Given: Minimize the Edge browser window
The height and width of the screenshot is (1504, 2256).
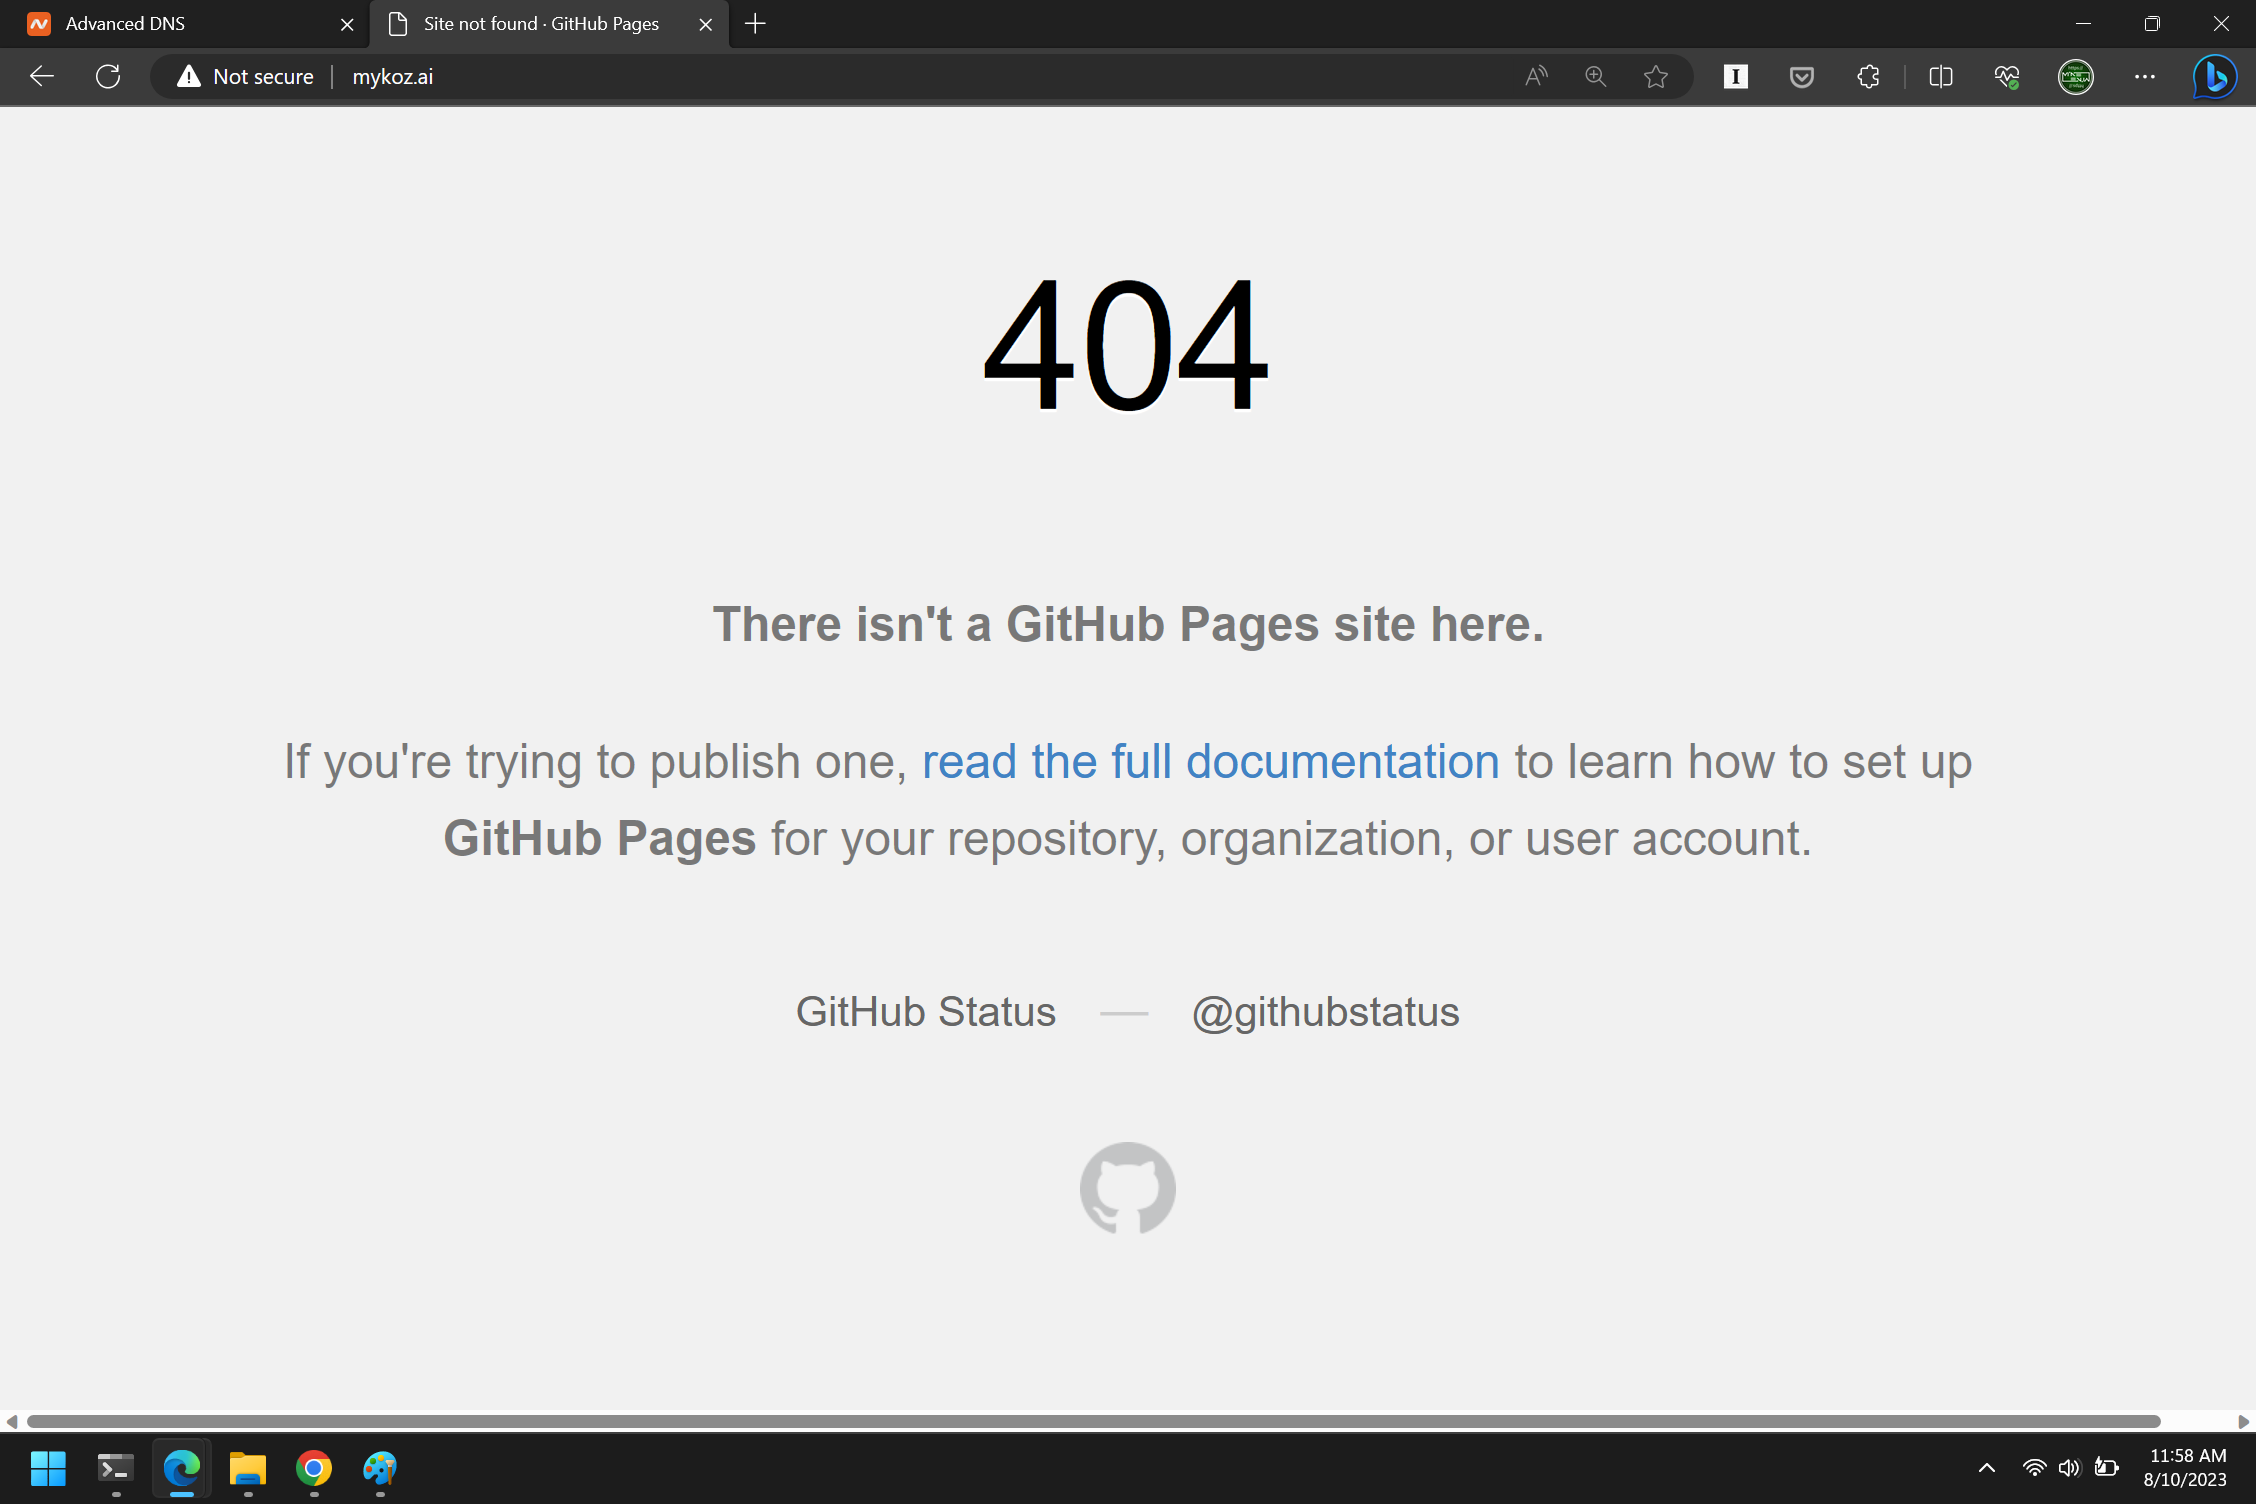Looking at the screenshot, I should (2084, 24).
